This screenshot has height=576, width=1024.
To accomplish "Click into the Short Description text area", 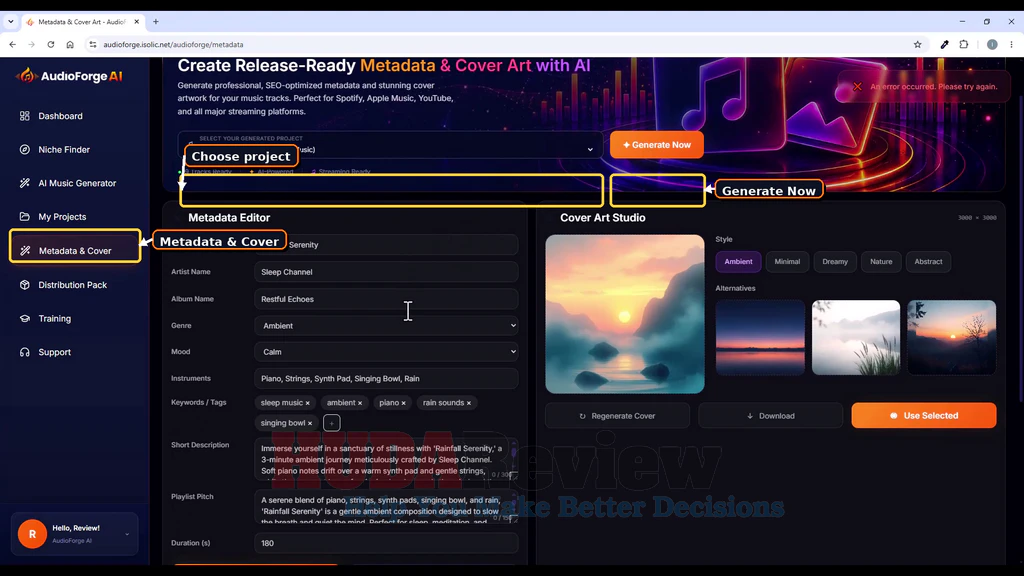I will point(386,459).
